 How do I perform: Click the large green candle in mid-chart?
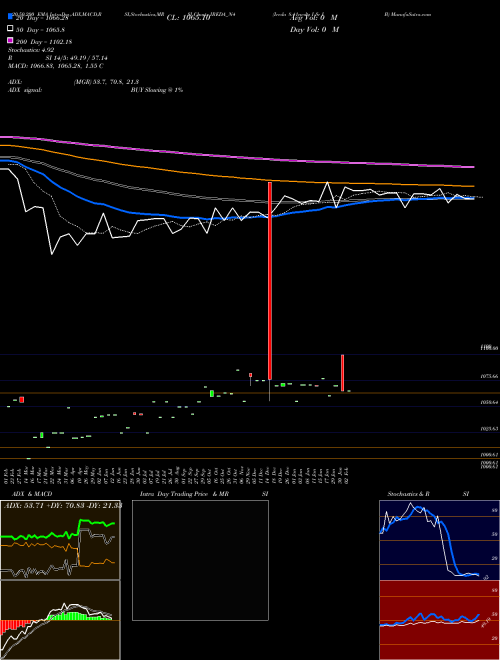coord(212,393)
